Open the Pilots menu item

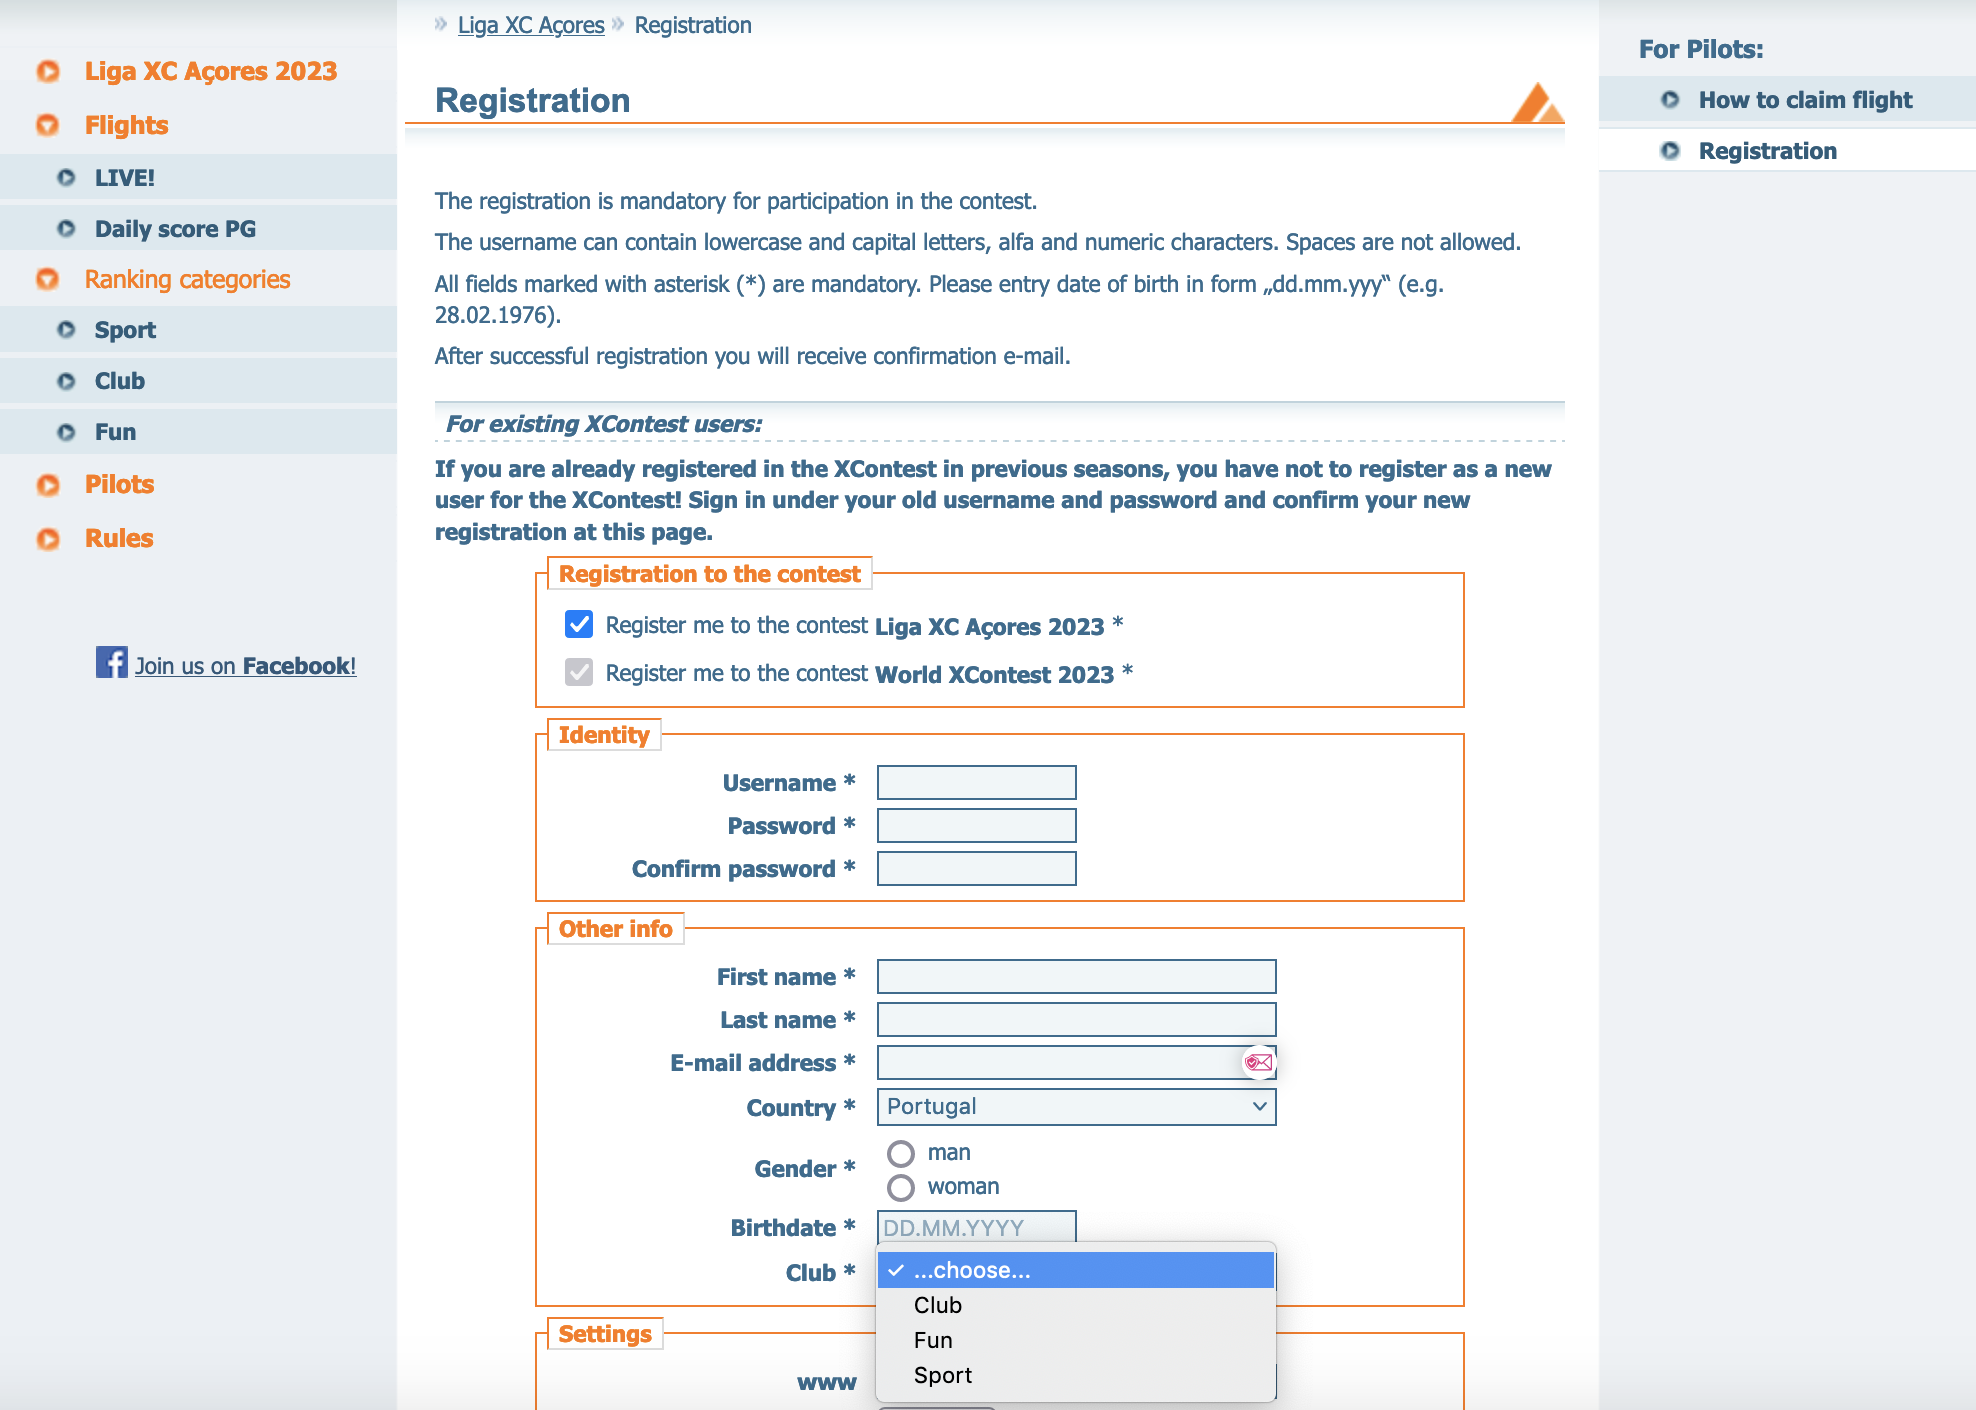click(119, 484)
